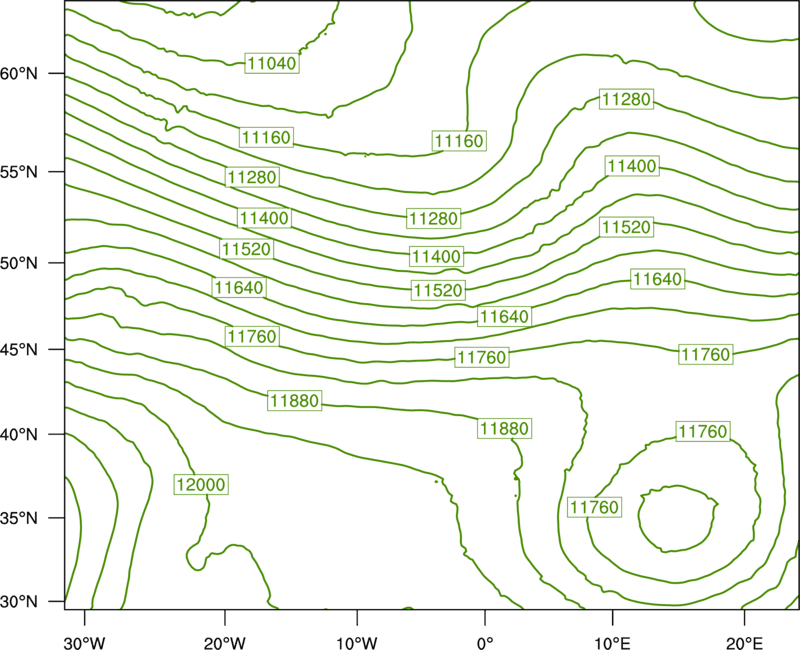The height and width of the screenshot is (650, 800).
Task: Click the 11040 contour label
Action: (272, 63)
